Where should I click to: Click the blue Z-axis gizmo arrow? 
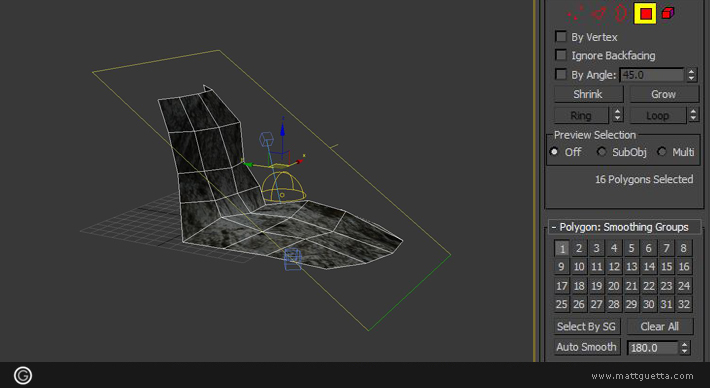[283, 128]
